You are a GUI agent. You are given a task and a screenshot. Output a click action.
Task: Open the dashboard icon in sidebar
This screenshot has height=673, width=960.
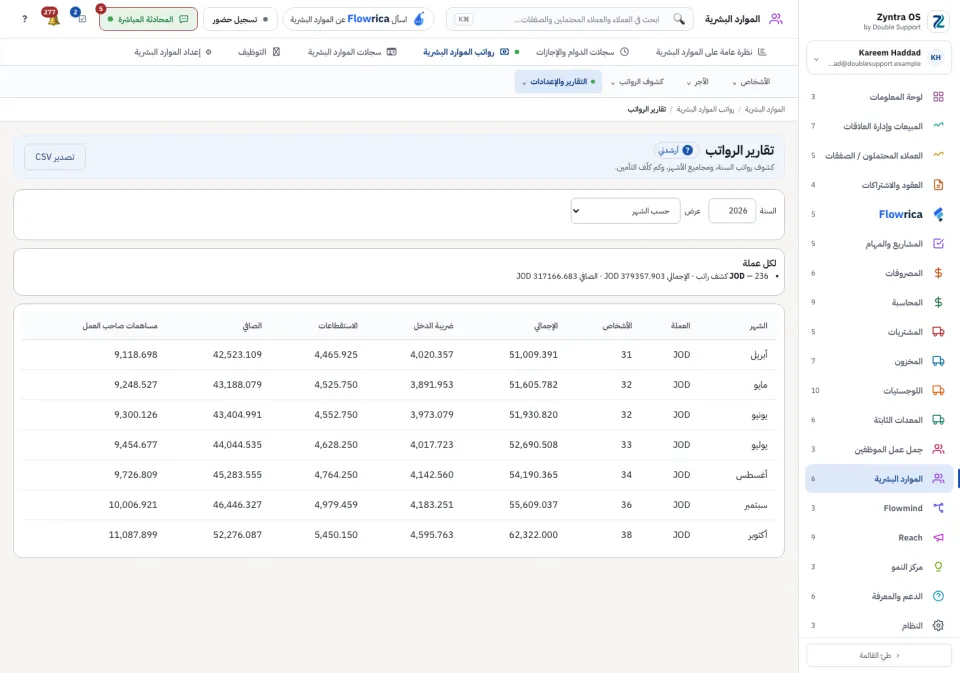pos(938,97)
